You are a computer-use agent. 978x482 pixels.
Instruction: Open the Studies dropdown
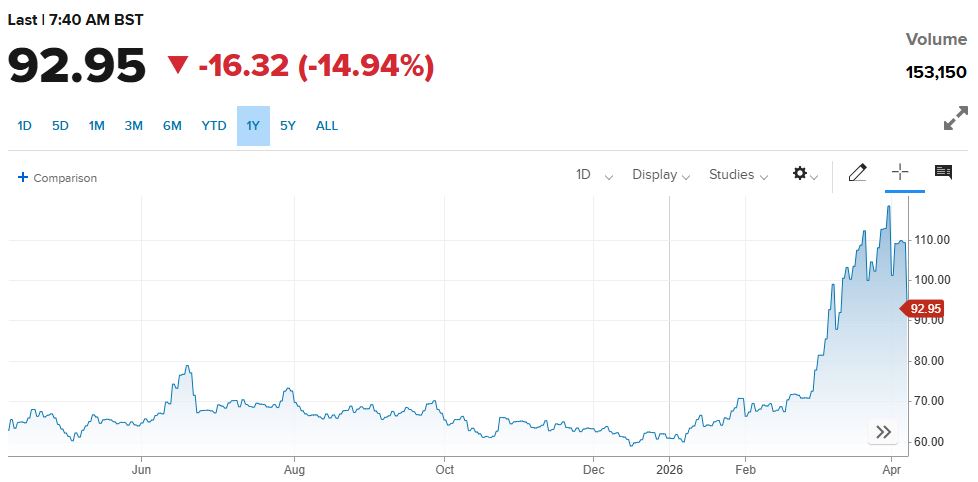(738, 175)
